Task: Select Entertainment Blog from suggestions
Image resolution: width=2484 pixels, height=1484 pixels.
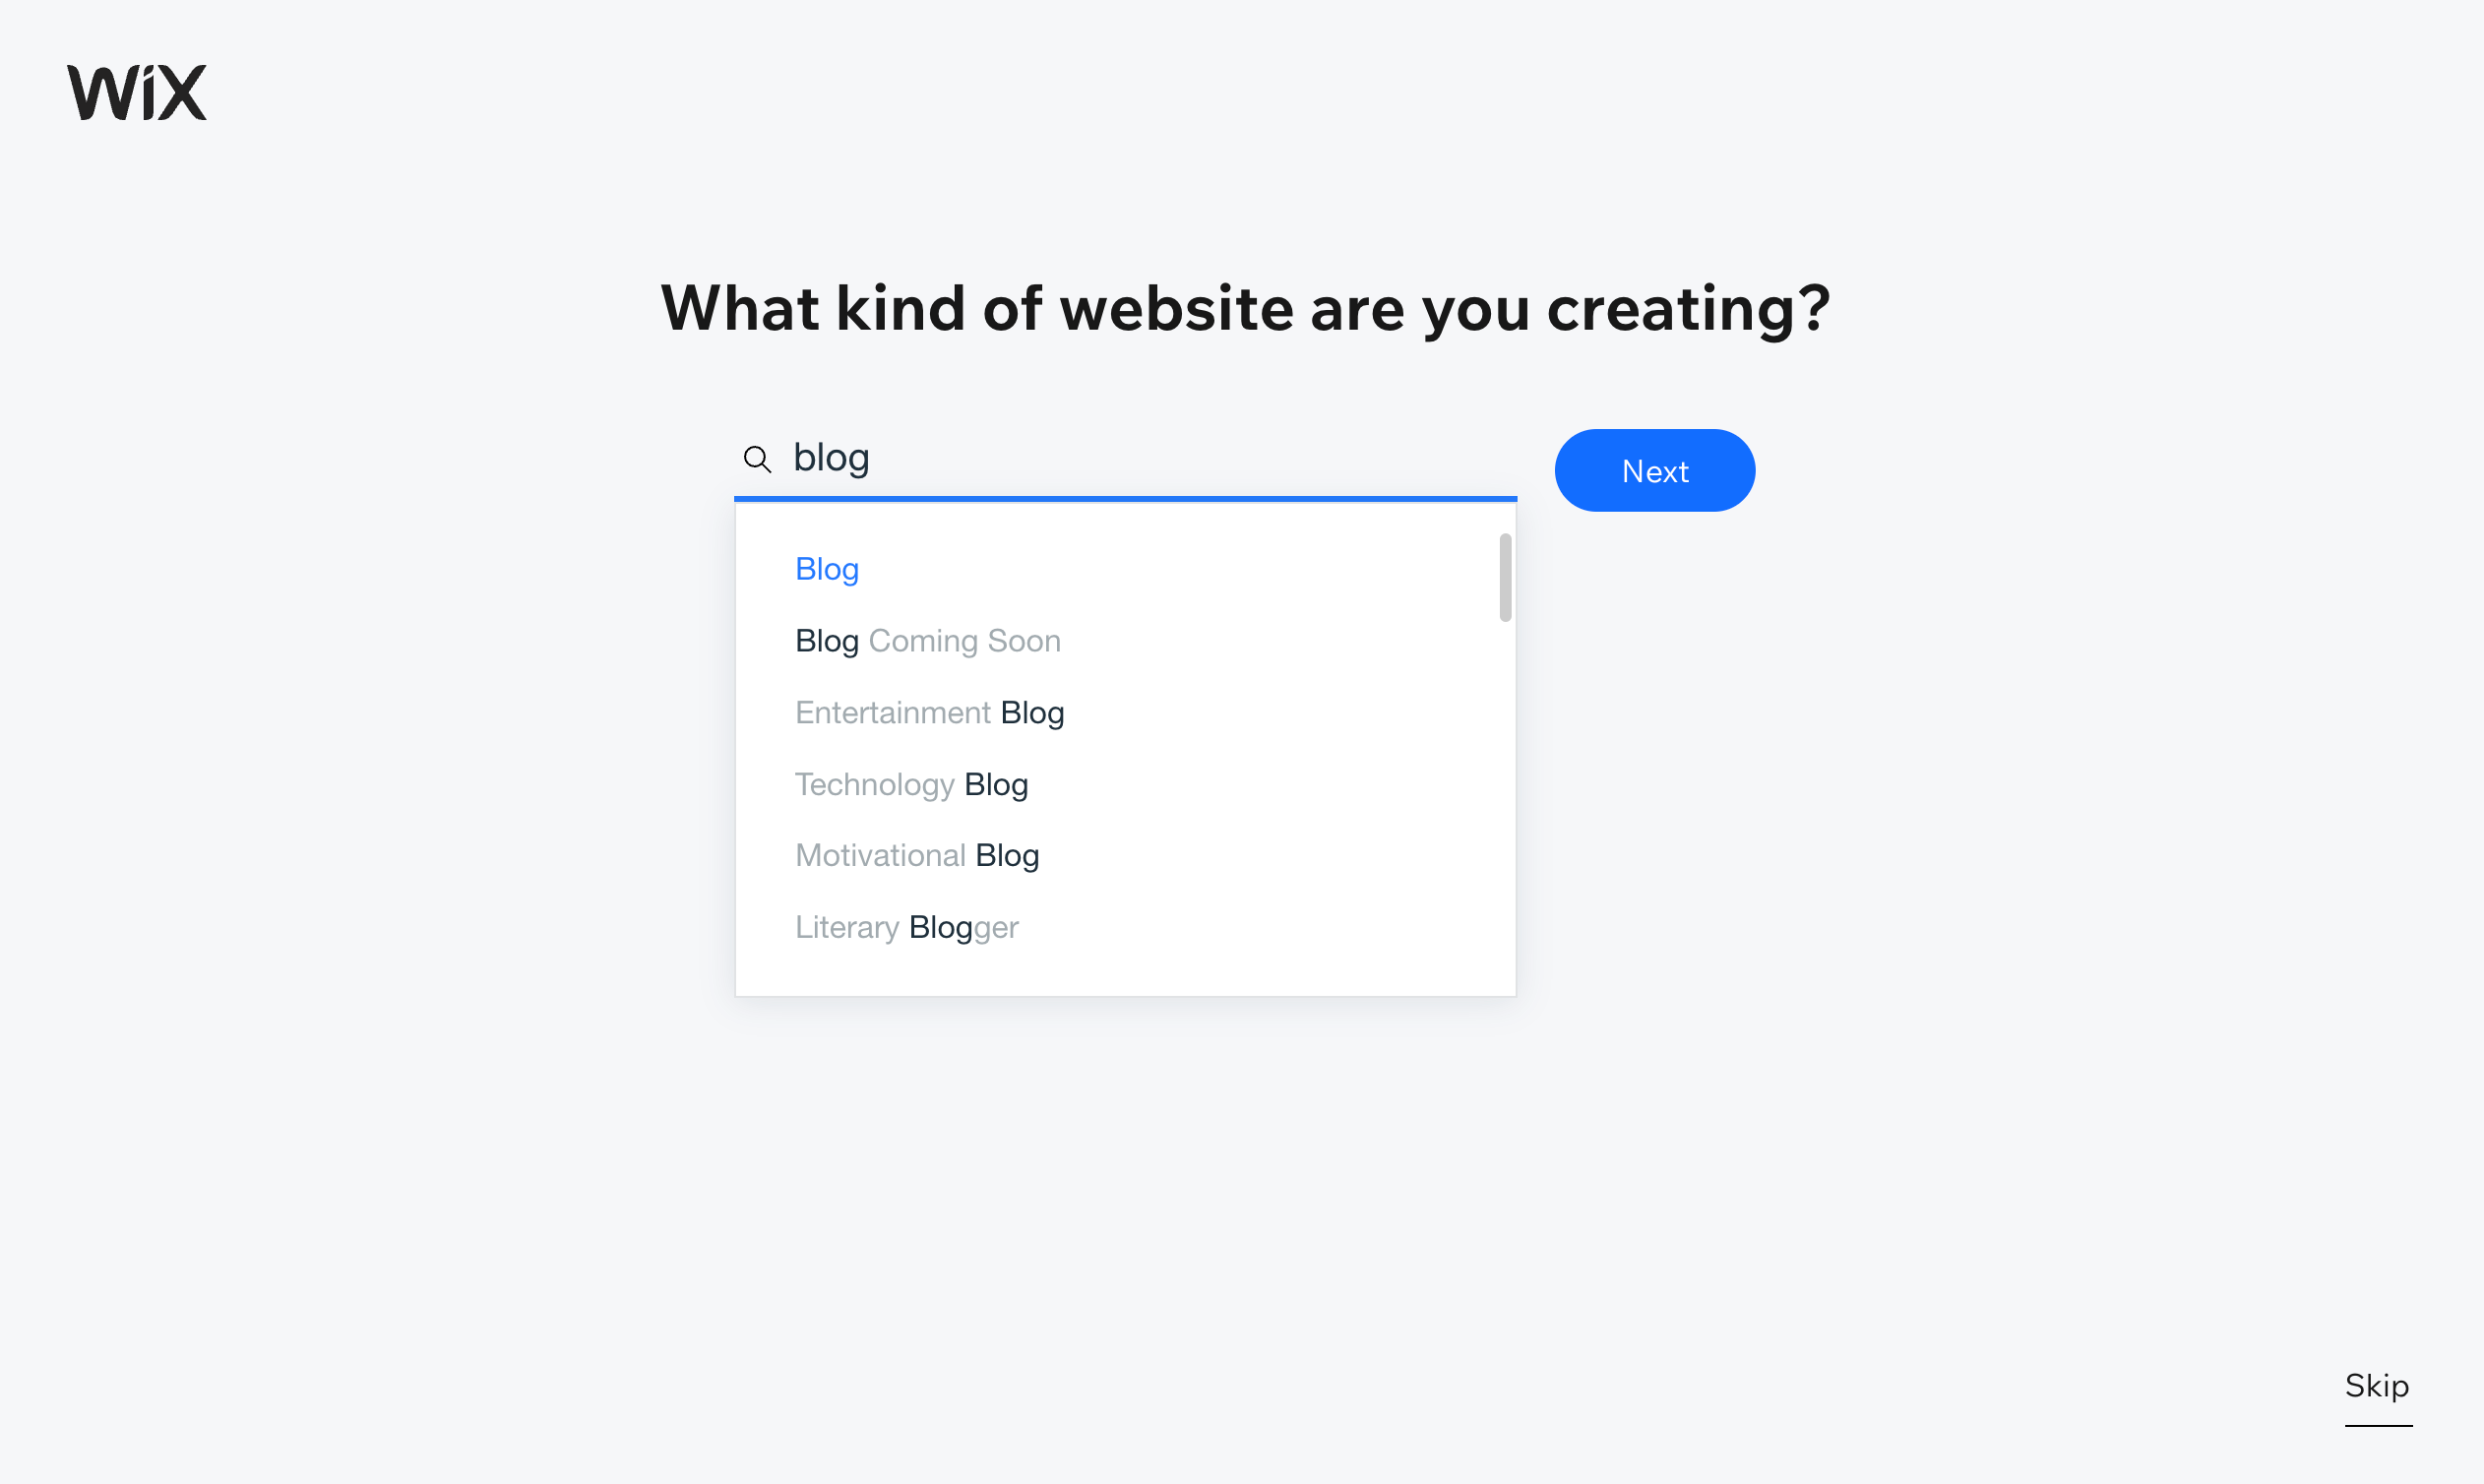Action: 929,711
